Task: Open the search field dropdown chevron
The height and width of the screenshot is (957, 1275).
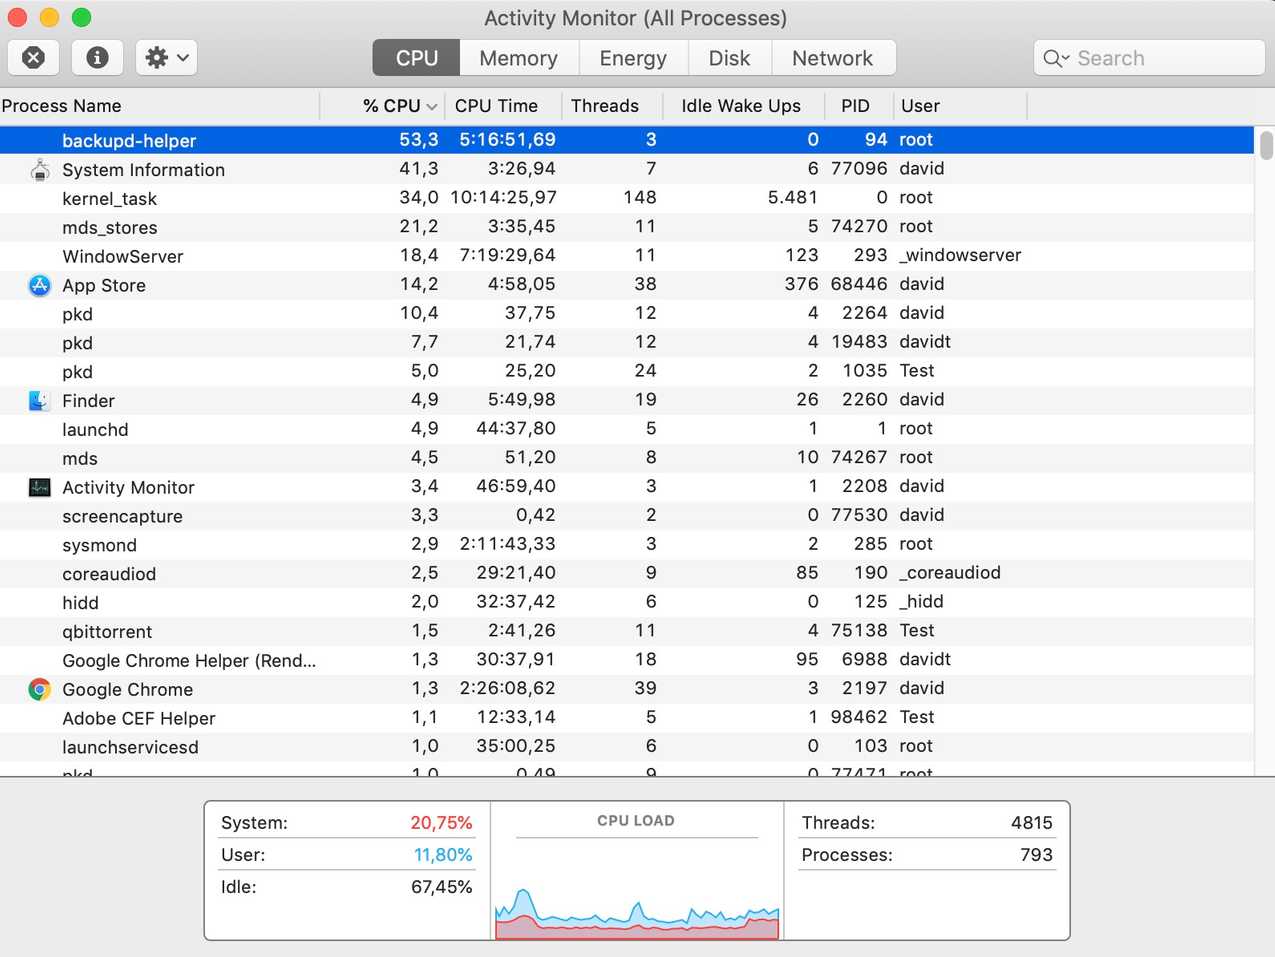Action: coord(1066,58)
